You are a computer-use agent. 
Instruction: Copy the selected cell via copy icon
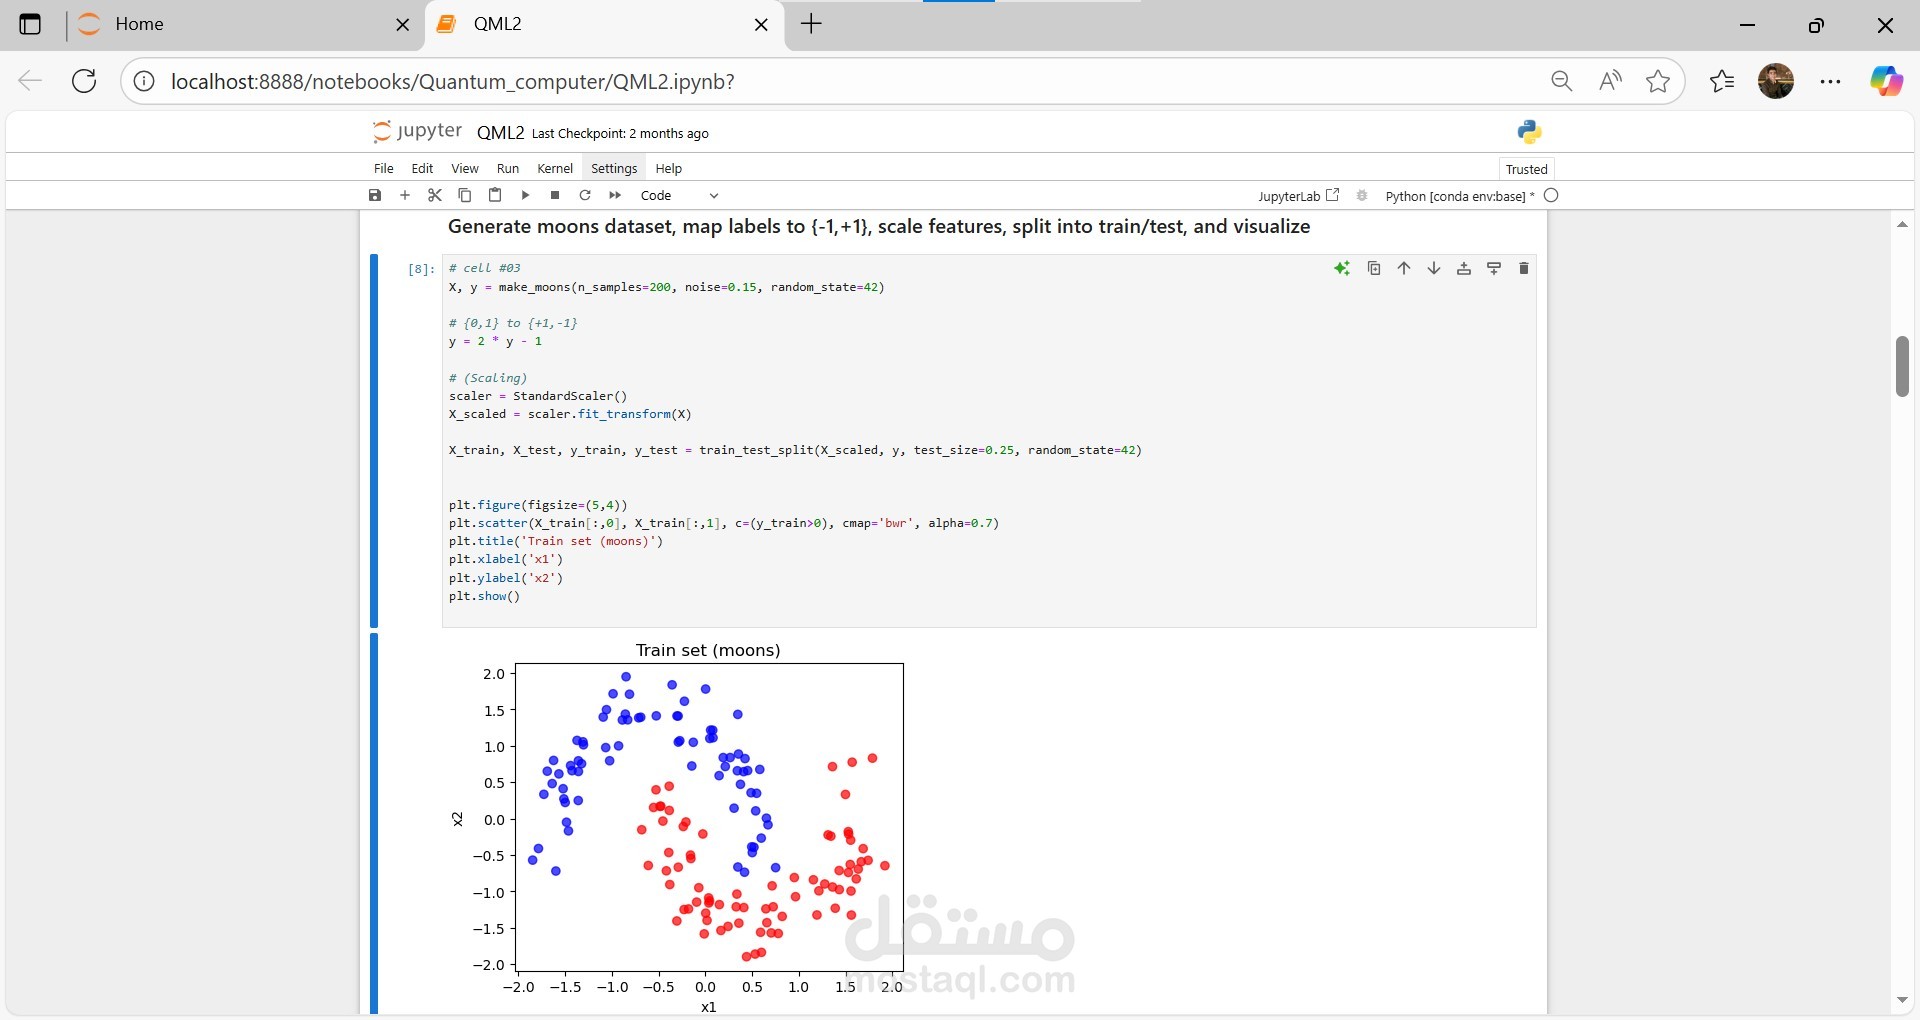(x=464, y=195)
